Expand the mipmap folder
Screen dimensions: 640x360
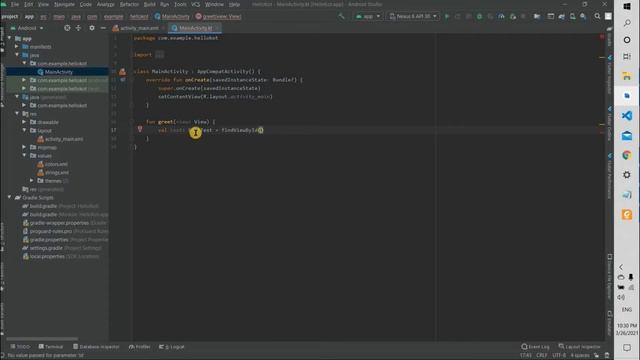click(x=24, y=147)
